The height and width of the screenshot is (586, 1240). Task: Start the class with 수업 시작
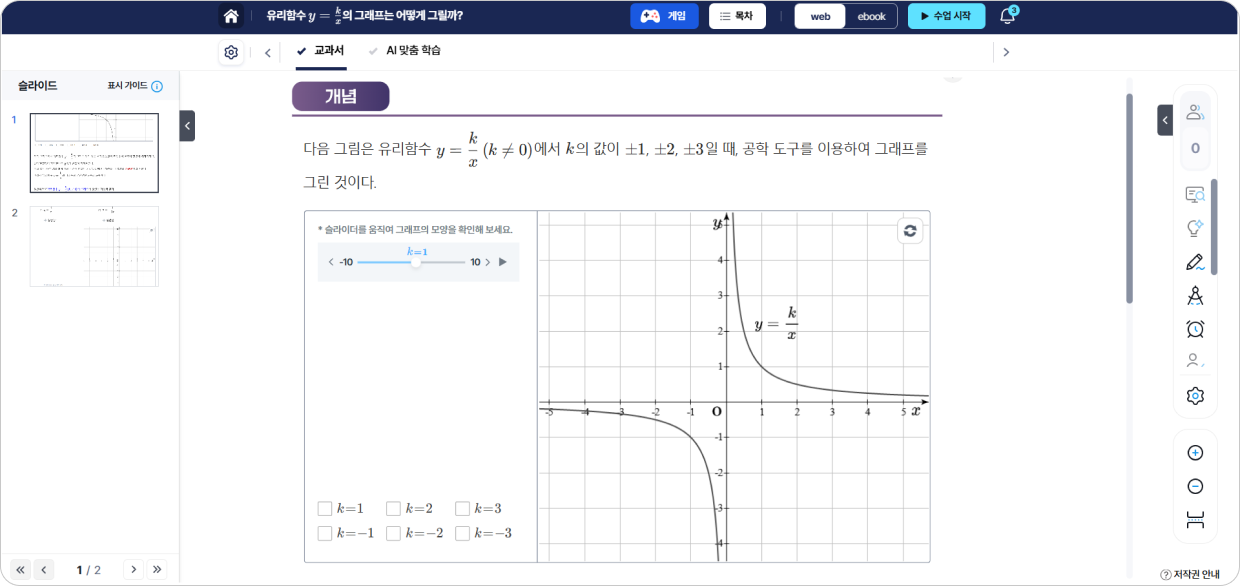[946, 16]
